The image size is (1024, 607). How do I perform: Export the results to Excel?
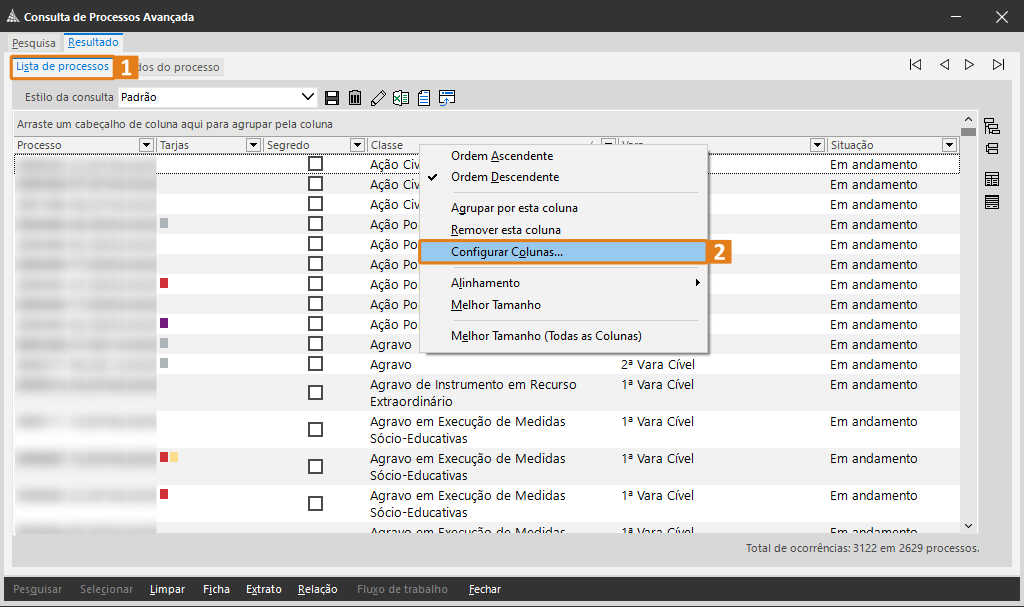(x=401, y=98)
